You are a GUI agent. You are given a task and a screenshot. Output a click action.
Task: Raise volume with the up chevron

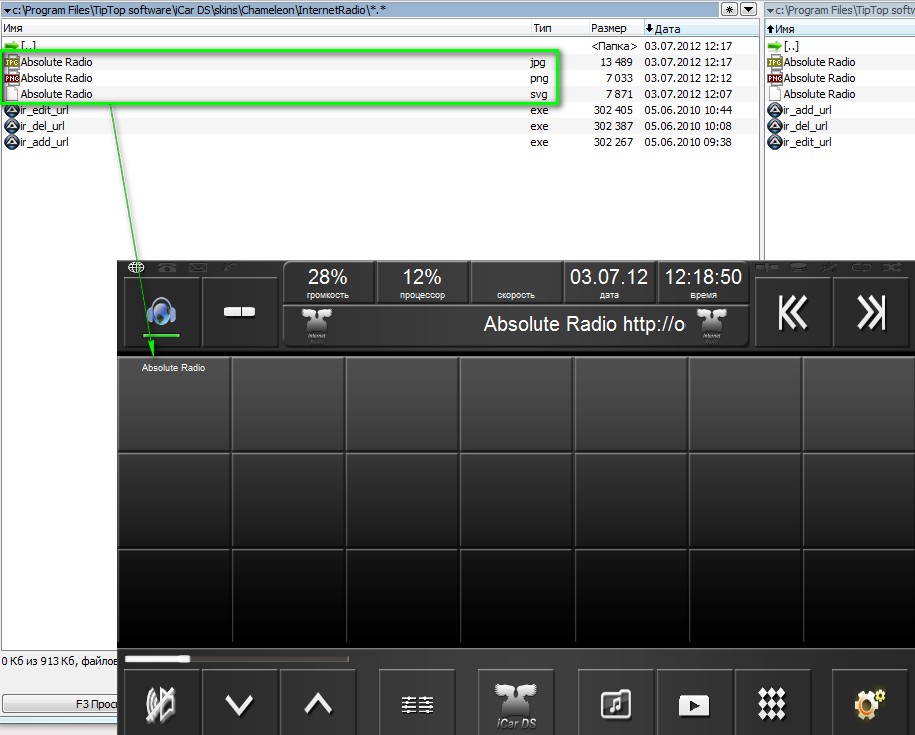(x=317, y=704)
